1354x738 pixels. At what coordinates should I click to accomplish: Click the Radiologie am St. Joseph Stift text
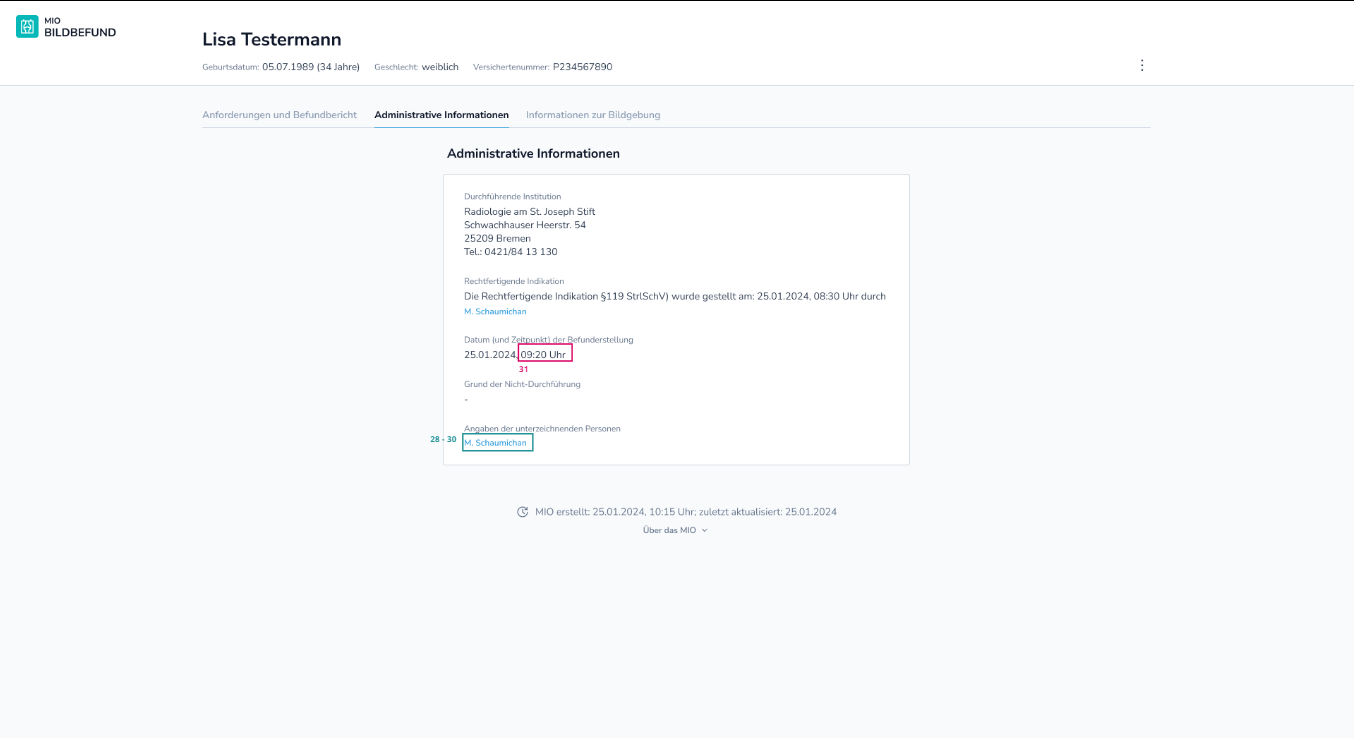tap(530, 212)
